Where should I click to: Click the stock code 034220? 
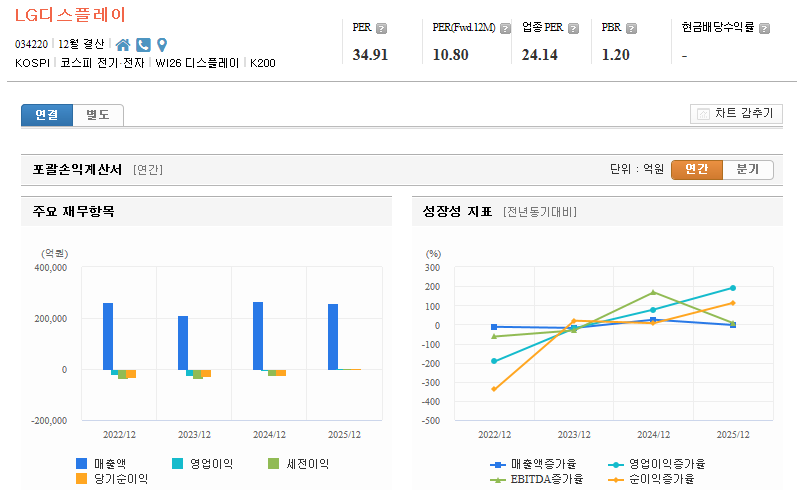point(31,45)
